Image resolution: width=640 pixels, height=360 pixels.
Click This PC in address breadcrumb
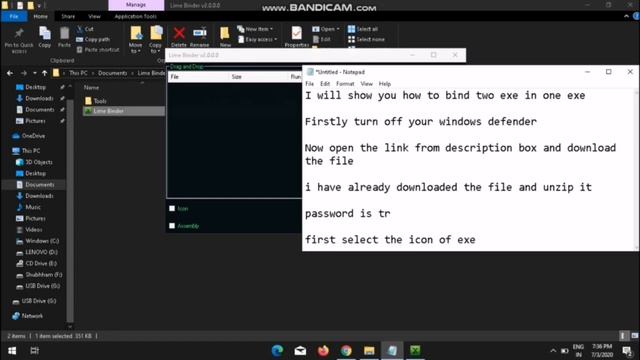click(x=78, y=73)
